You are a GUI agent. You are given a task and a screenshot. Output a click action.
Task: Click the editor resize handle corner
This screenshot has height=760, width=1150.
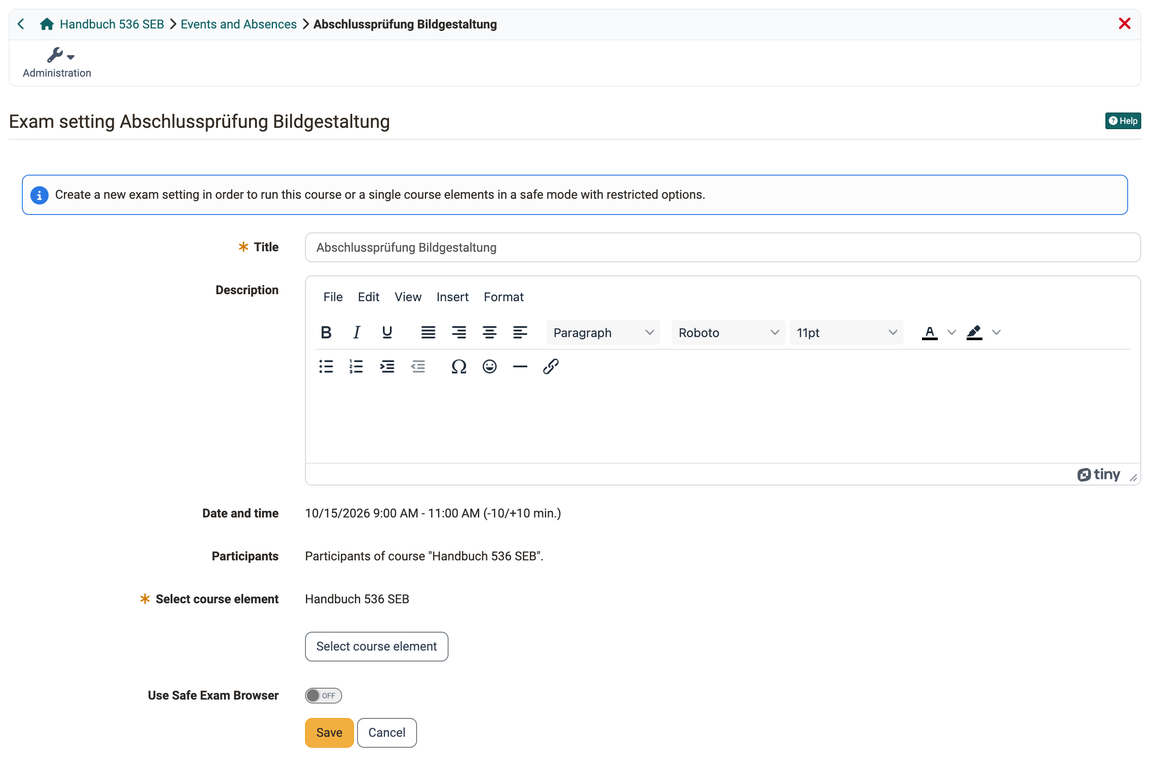click(x=1133, y=477)
